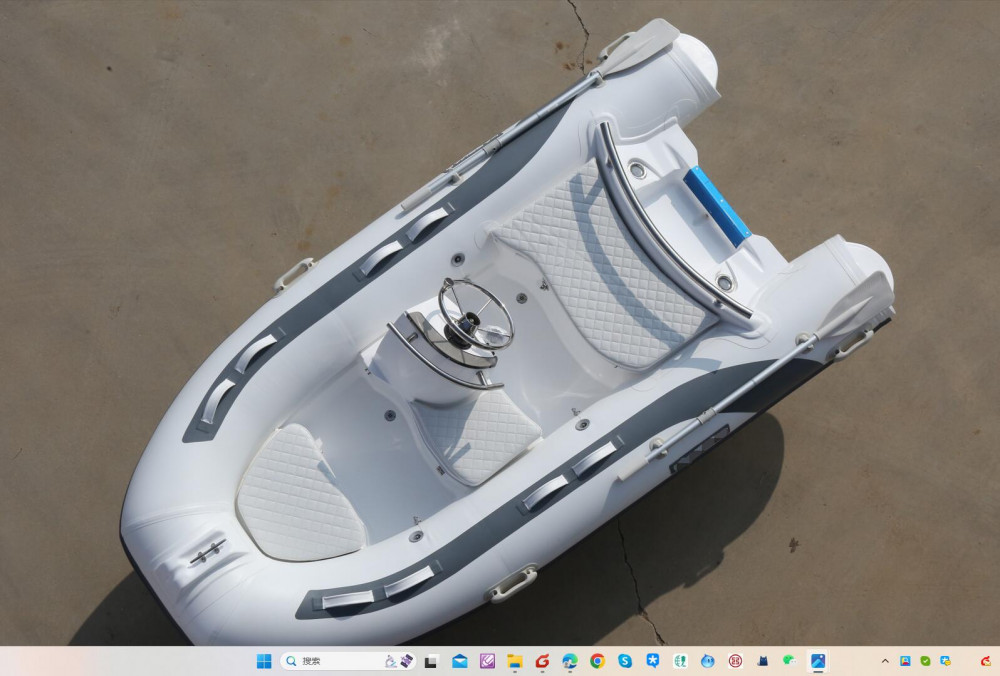Open the green WeChat icon

tap(790, 661)
